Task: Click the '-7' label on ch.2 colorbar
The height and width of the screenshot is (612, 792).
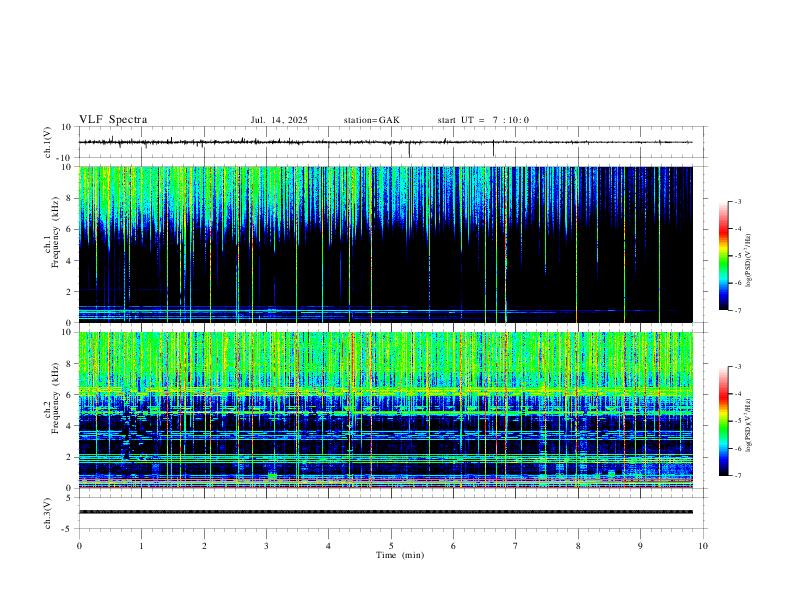Action: pyautogui.click(x=737, y=476)
